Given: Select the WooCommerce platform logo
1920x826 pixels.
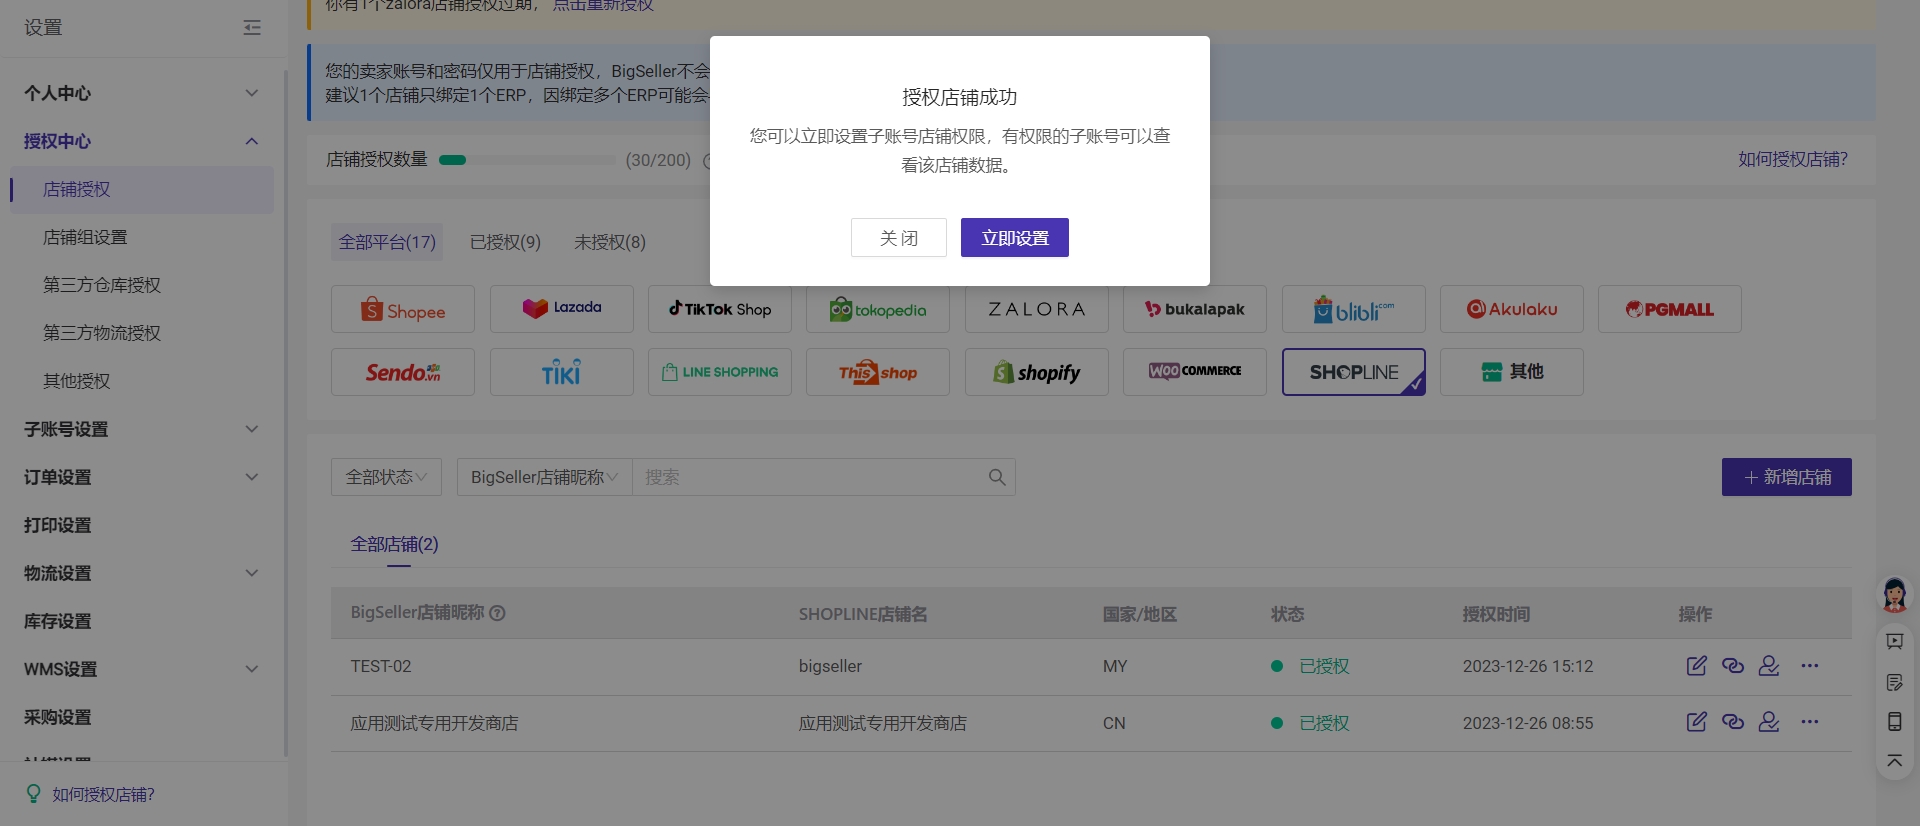Looking at the screenshot, I should [1195, 372].
